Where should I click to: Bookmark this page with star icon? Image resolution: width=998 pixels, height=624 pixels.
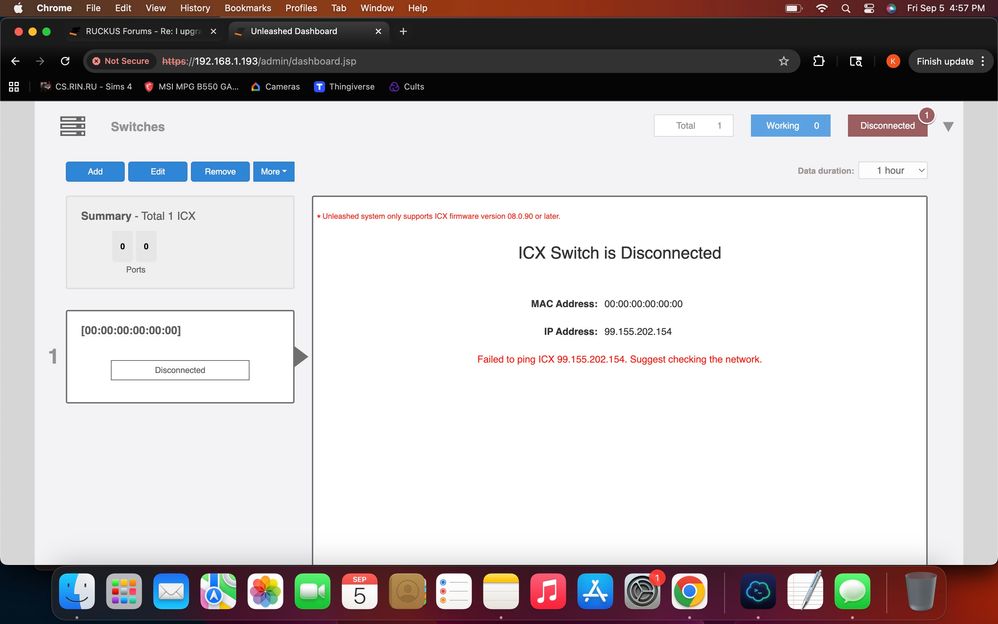coord(783,61)
